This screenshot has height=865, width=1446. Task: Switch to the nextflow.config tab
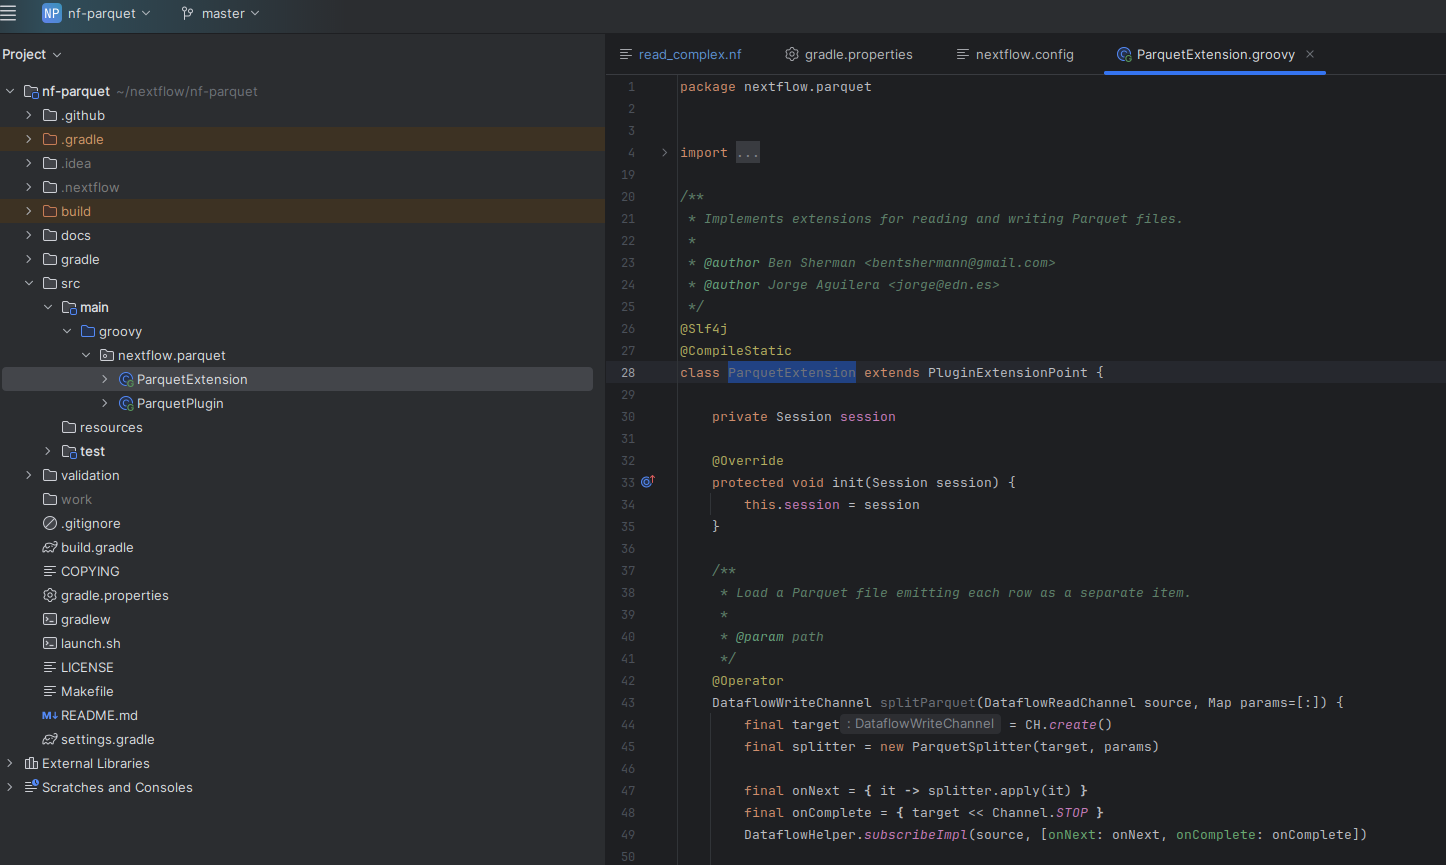click(1023, 54)
